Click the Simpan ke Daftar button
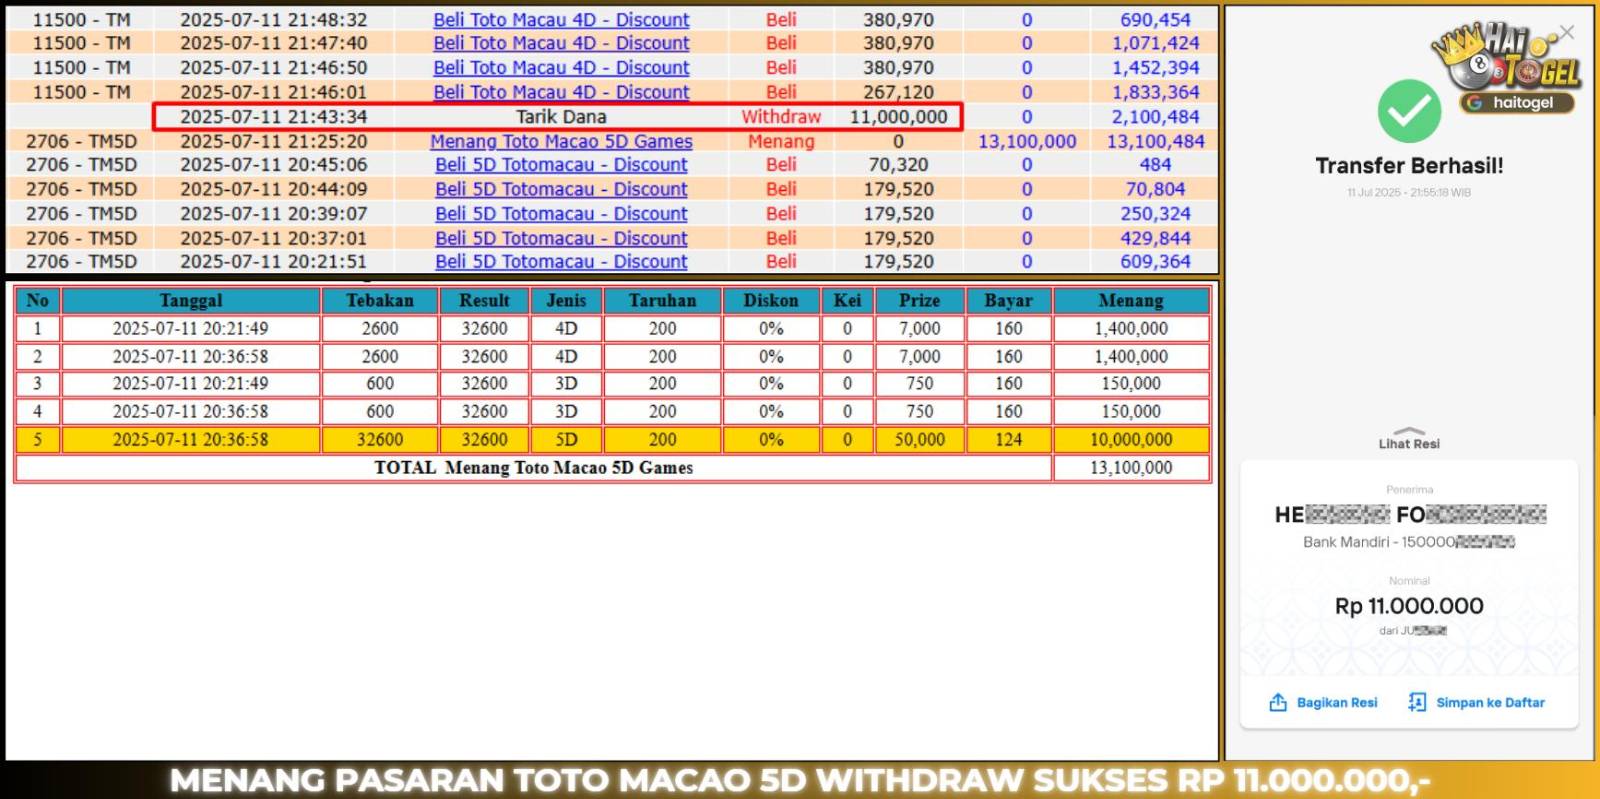 [x=1476, y=702]
